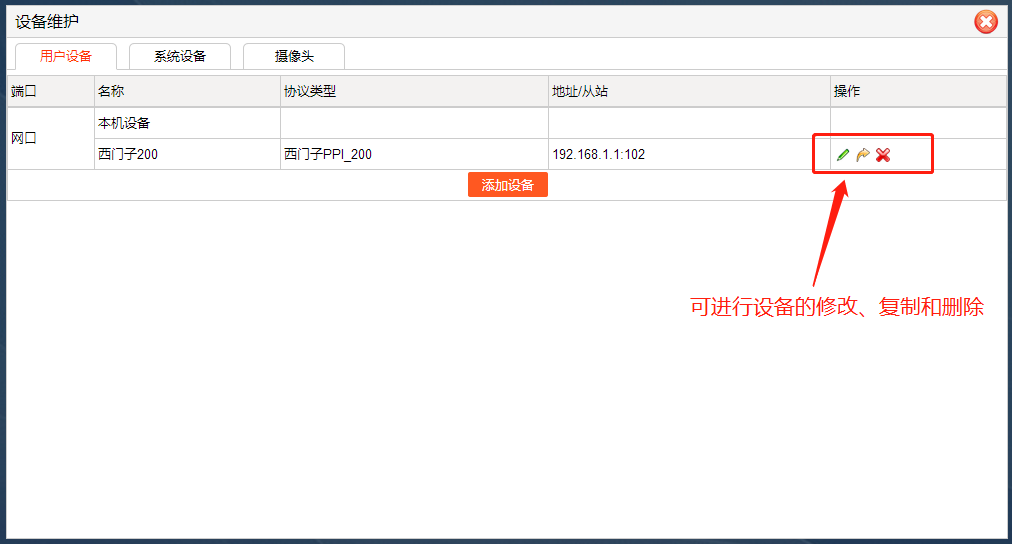Delete the 西门子200 device with the red X
This screenshot has width=1012, height=544.
pyautogui.click(x=883, y=155)
